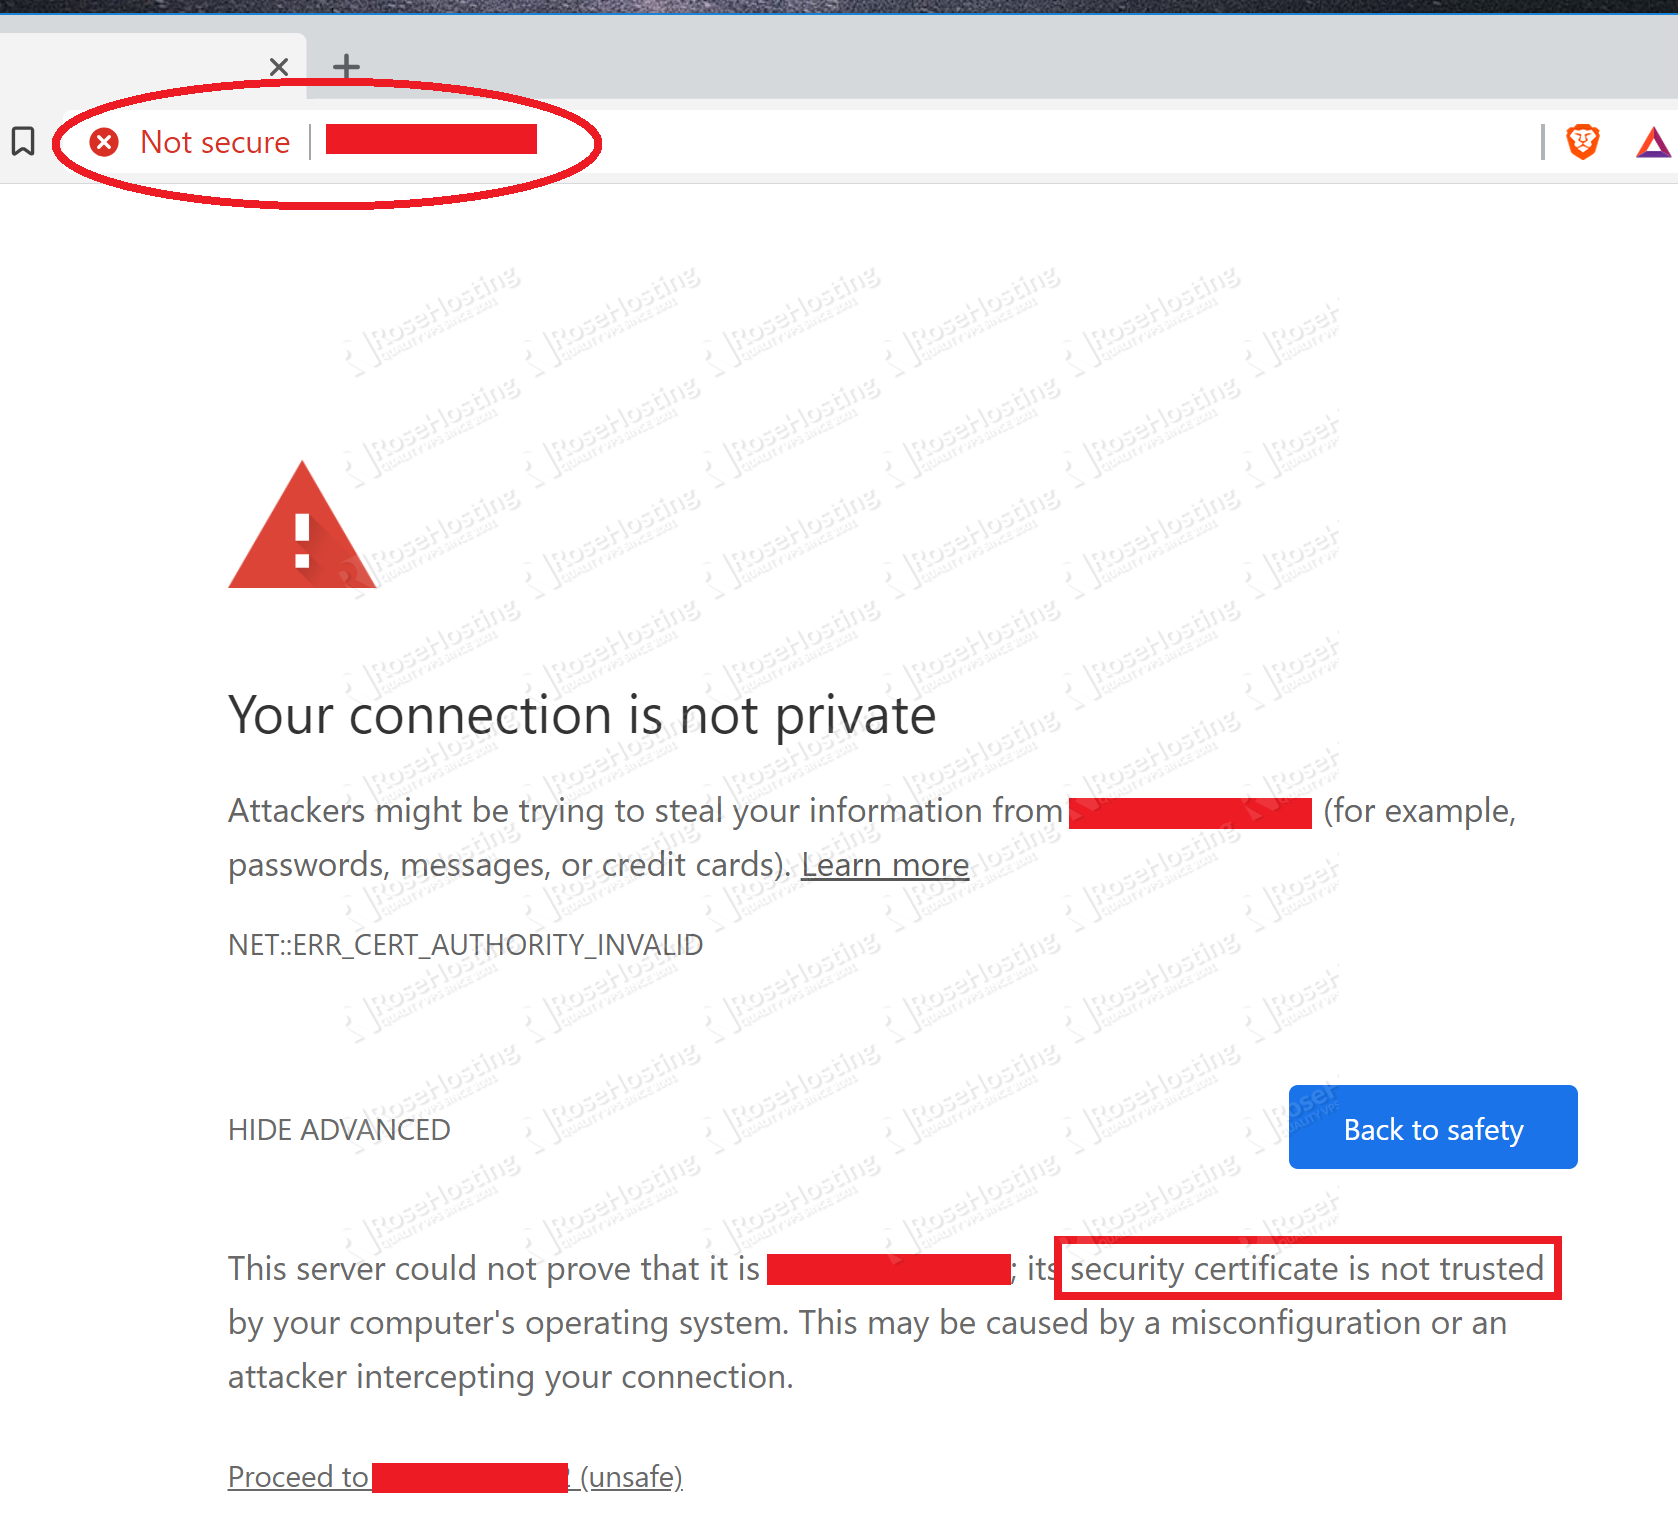Open a new tab with plus icon
This screenshot has width=1678, height=1533.
click(346, 67)
